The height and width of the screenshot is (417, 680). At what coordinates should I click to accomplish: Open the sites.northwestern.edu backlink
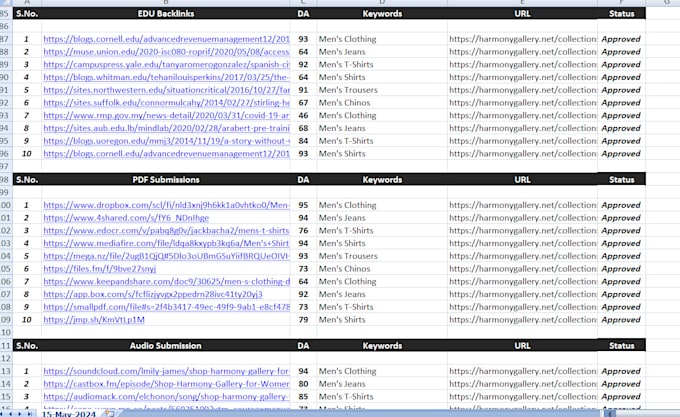point(166,90)
